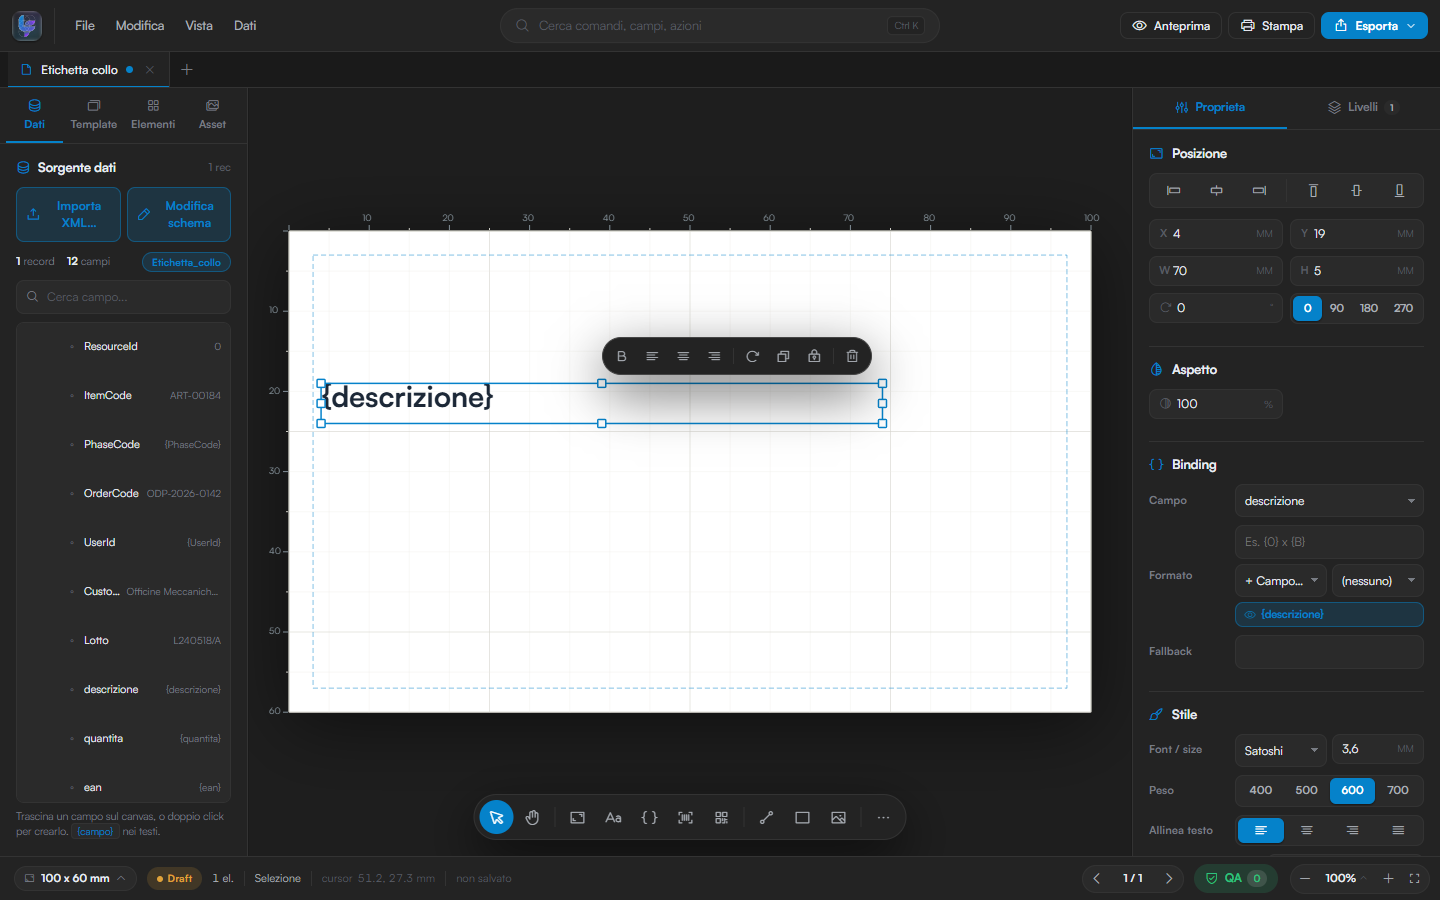Viewport: 1440px width, 900px height.
Task: Click the Modifica schema button
Action: tap(179, 214)
